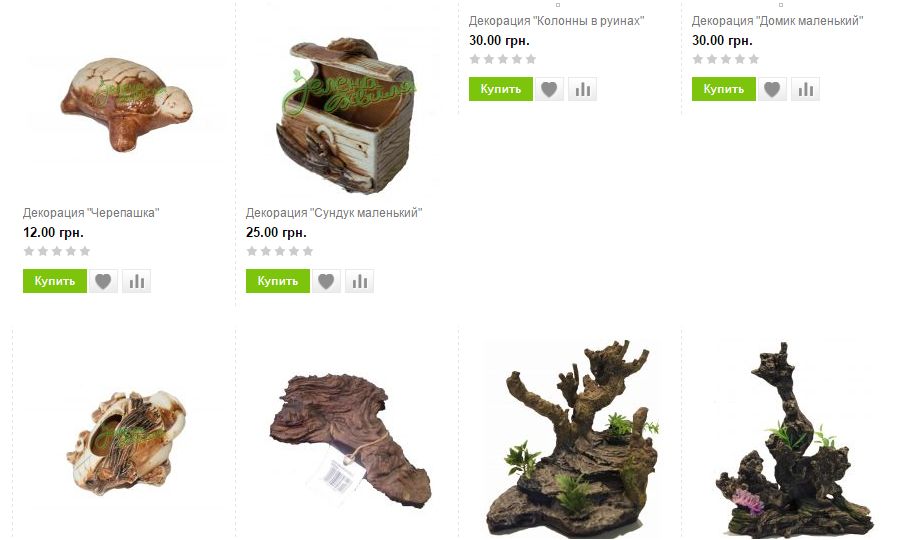Image resolution: width=898 pixels, height=540 pixels.
Task: Compare "Черепашка" using bar chart icon
Action: tap(136, 281)
